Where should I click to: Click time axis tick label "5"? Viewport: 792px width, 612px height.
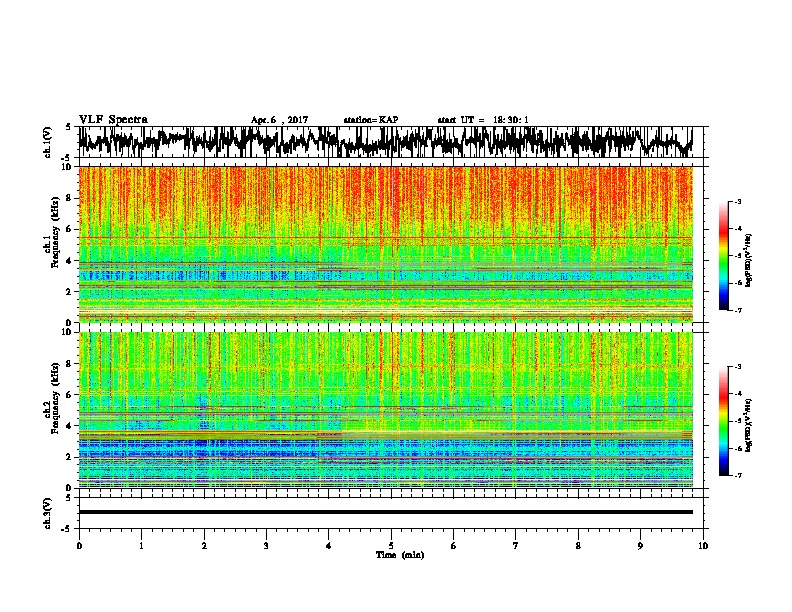[391, 546]
